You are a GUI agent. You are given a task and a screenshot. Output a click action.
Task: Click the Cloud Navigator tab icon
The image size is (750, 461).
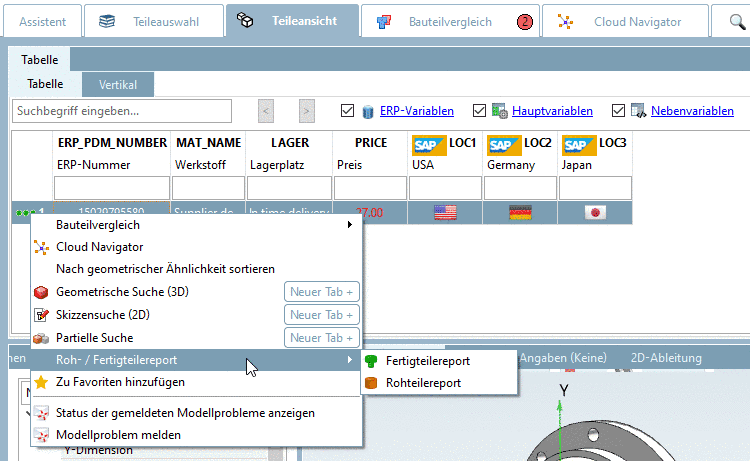(565, 22)
